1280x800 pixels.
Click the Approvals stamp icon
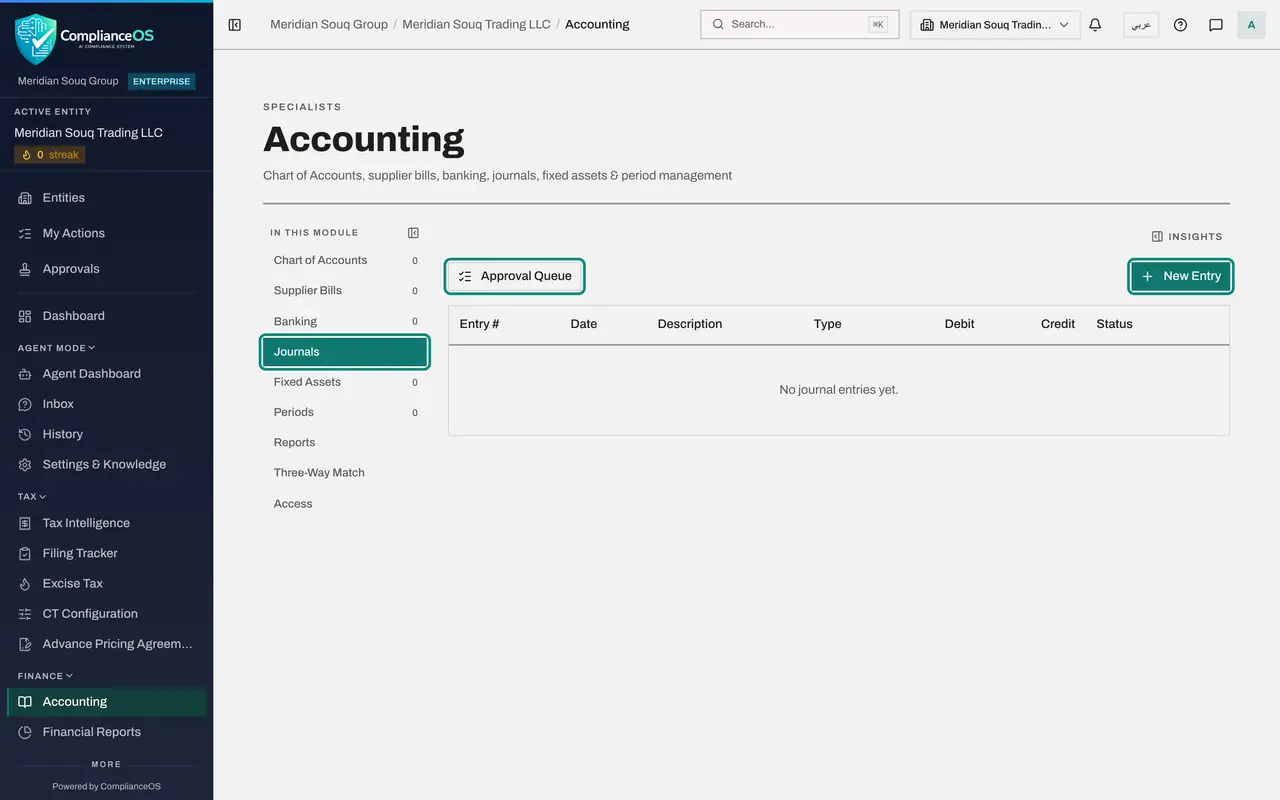tap(25, 269)
